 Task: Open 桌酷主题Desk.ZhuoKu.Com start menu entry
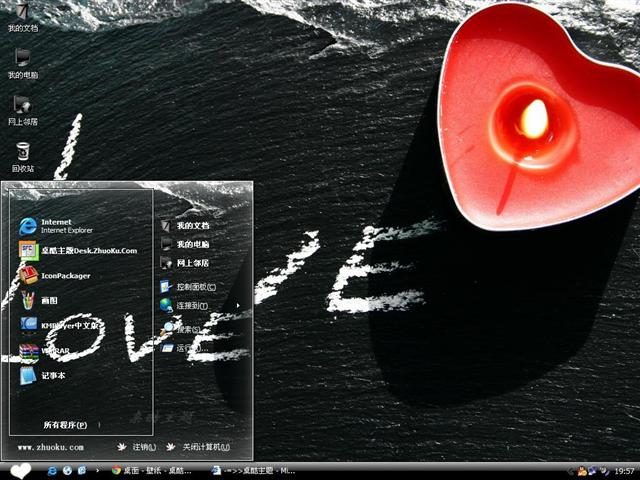(x=78, y=251)
